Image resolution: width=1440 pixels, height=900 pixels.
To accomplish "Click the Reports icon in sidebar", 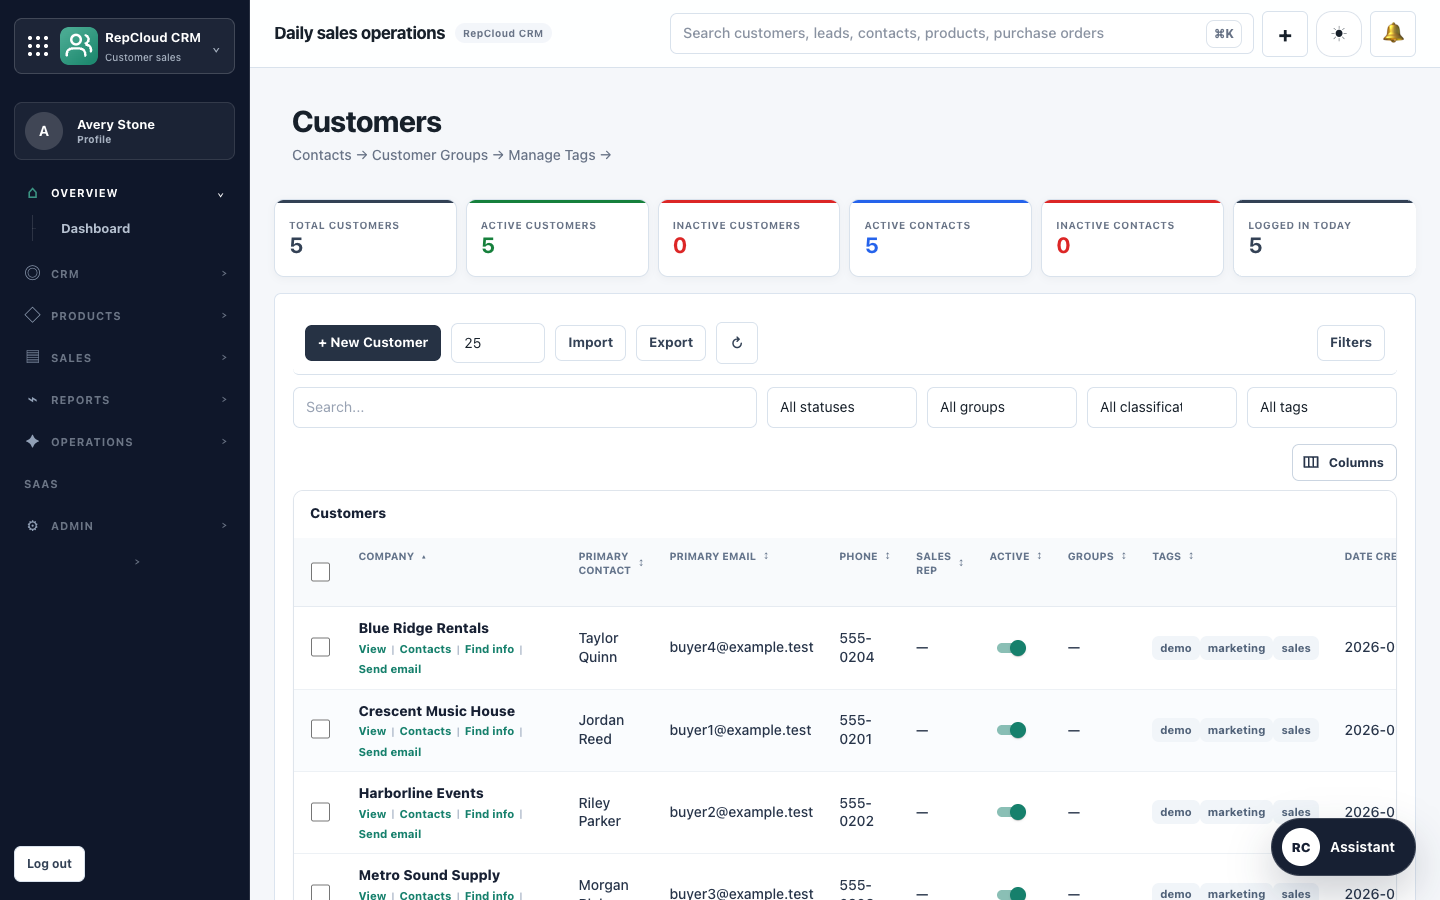I will [33, 399].
